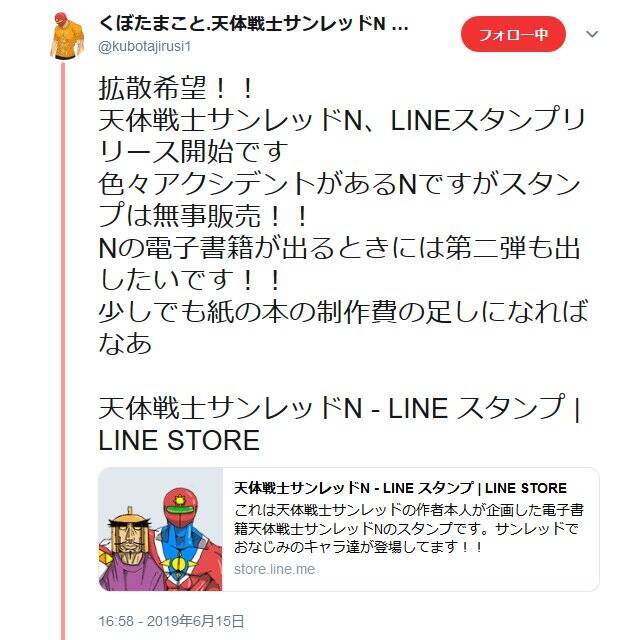Click the フォロー中 following button
Image resolution: width=640 pixels, height=640 pixels.
pos(513,34)
